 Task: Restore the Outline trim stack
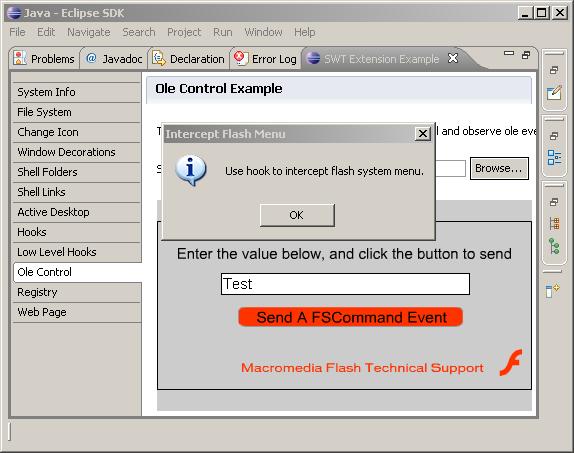(x=554, y=136)
